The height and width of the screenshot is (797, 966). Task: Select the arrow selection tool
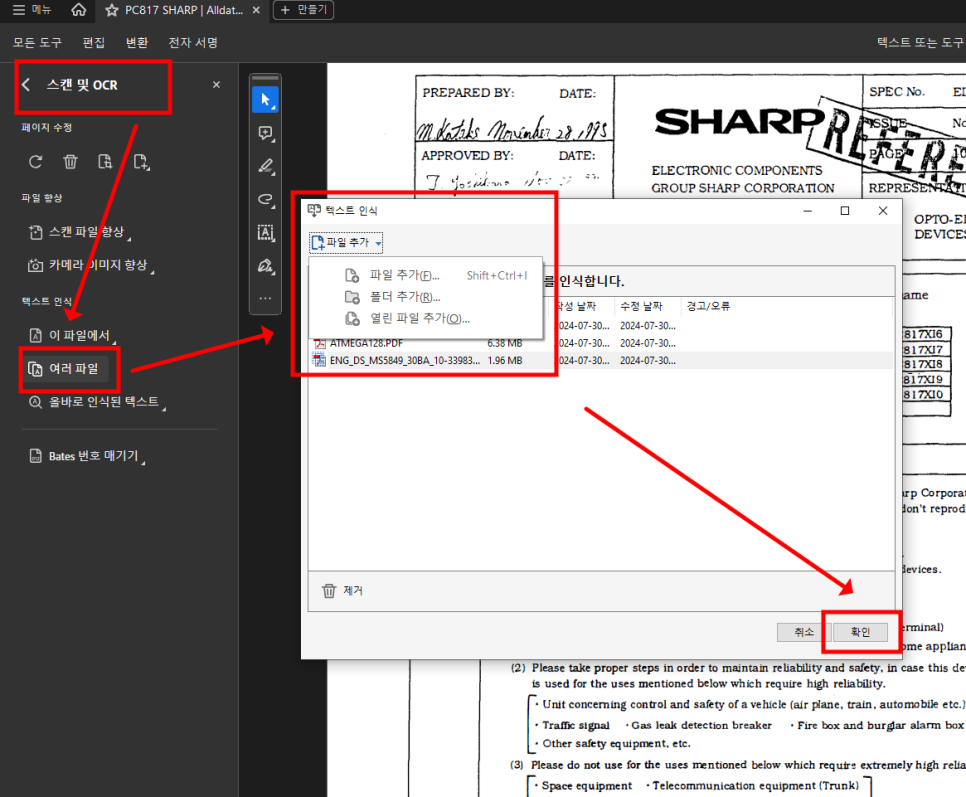click(266, 100)
